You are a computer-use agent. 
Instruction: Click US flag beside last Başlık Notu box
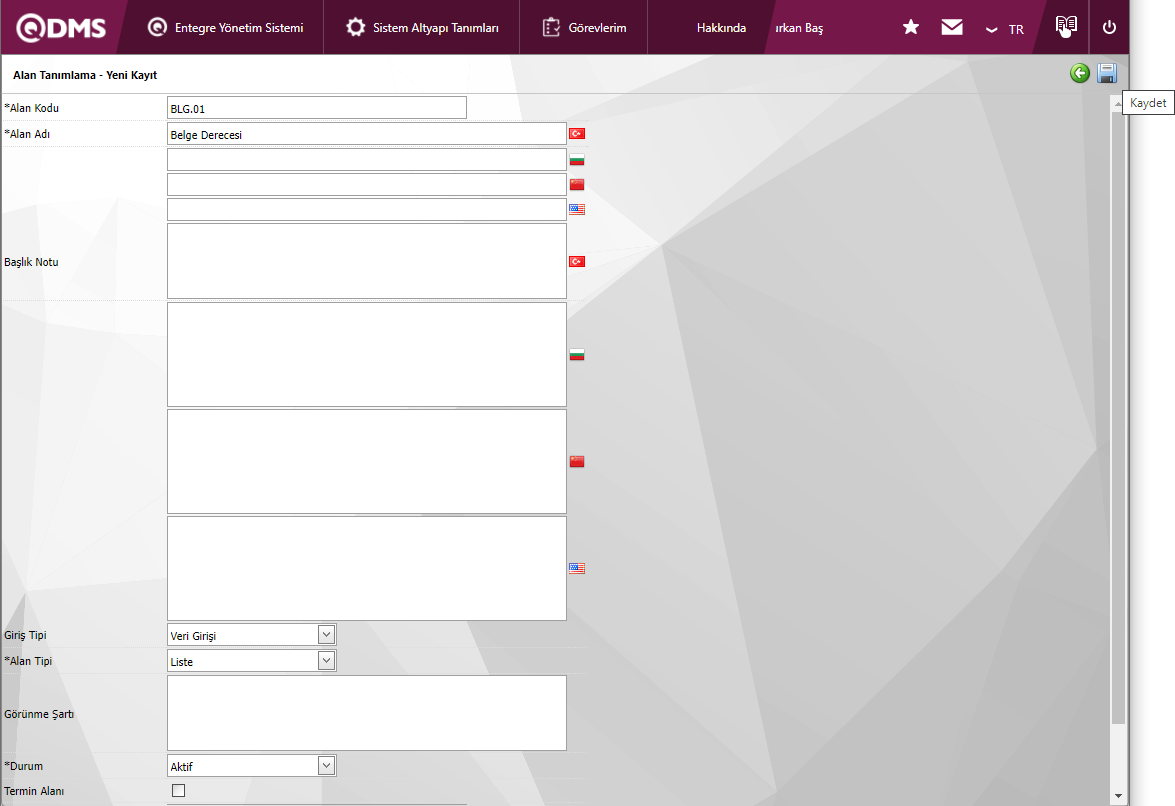click(x=577, y=568)
